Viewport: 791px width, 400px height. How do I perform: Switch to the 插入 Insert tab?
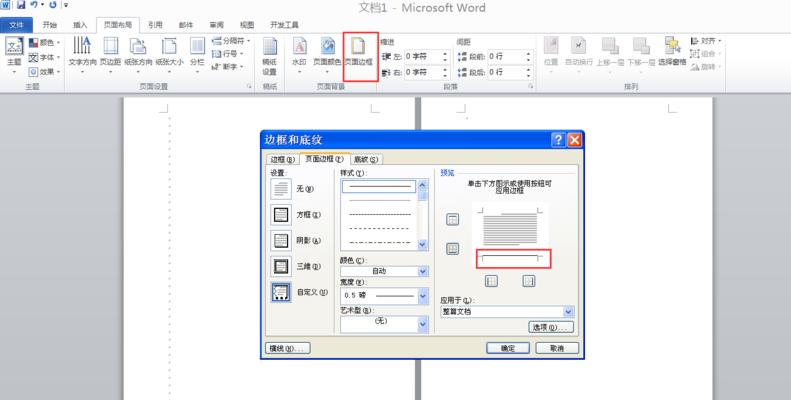pos(80,25)
